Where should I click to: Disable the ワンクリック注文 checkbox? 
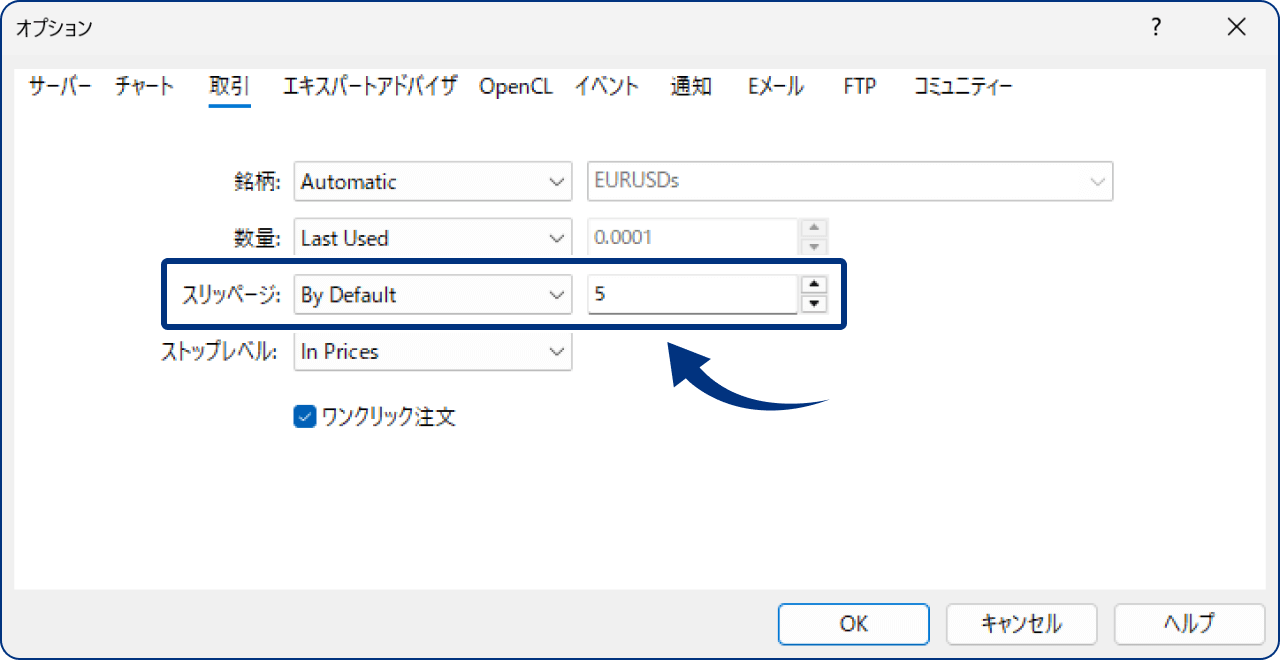tap(304, 417)
